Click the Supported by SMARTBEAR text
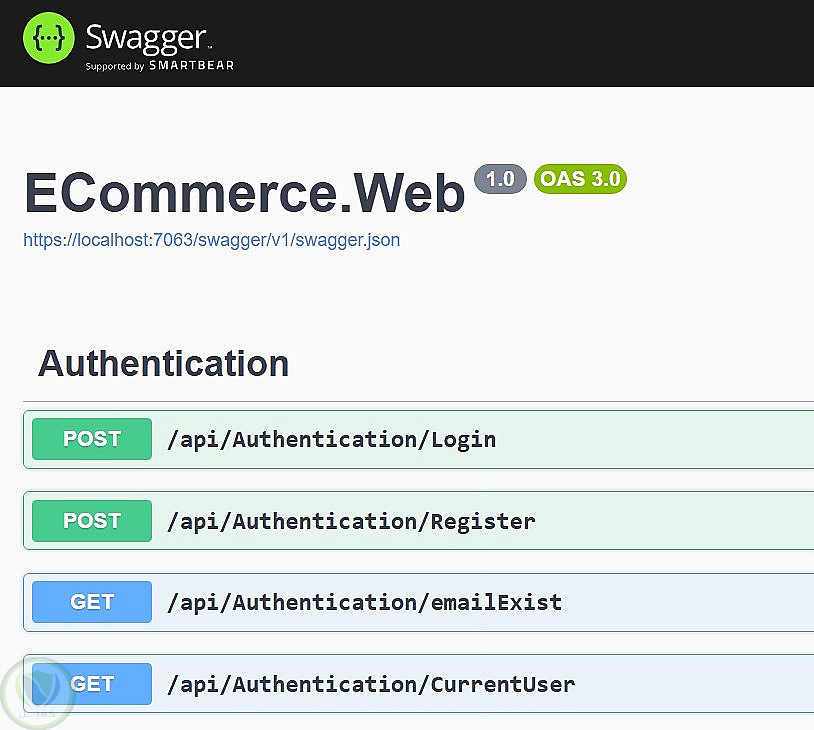Screen dimensions: 814x730 160,66
